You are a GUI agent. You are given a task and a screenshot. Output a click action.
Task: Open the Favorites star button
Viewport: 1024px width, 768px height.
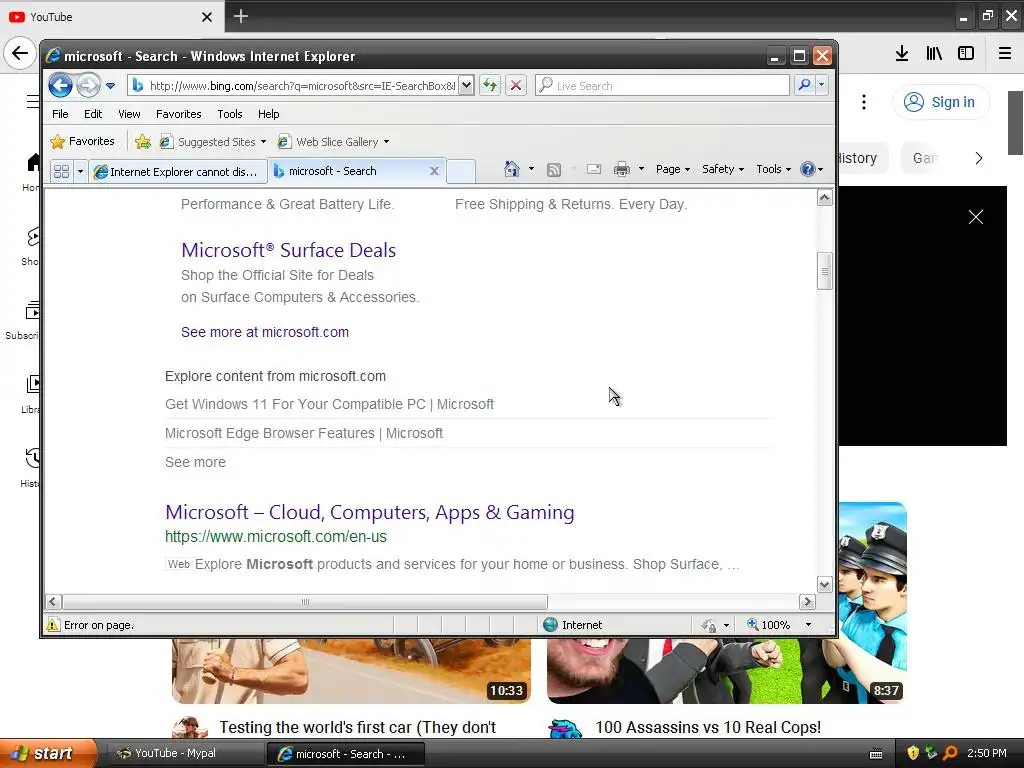click(83, 141)
